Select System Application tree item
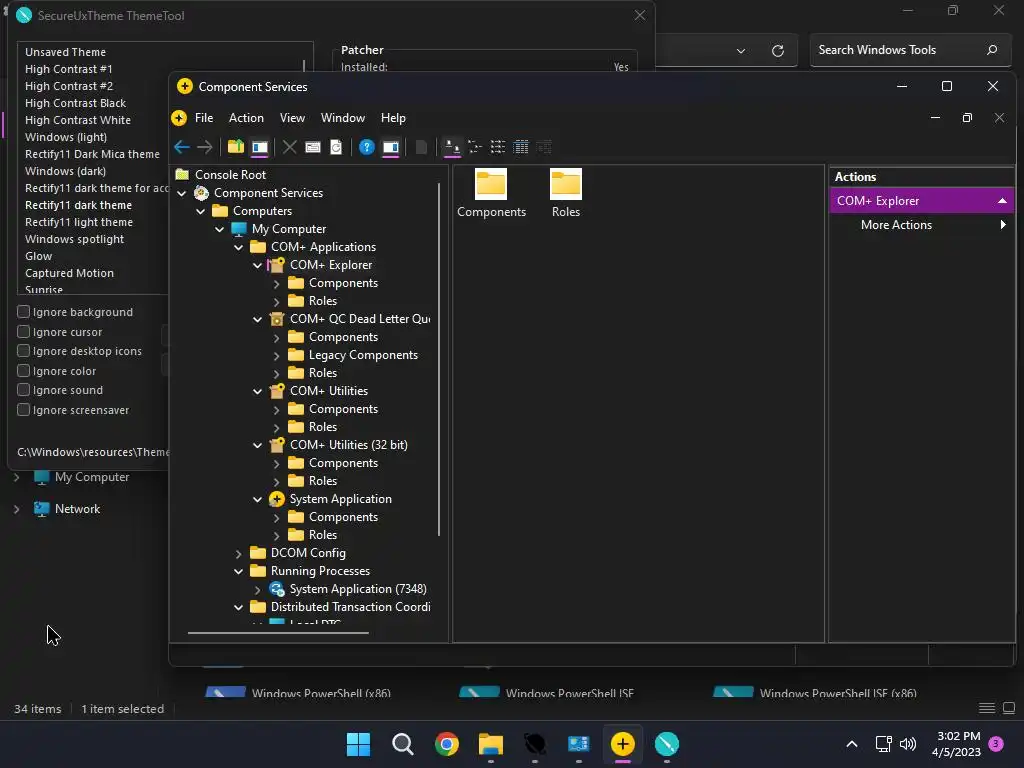Viewport: 1024px width, 768px height. tap(340, 499)
